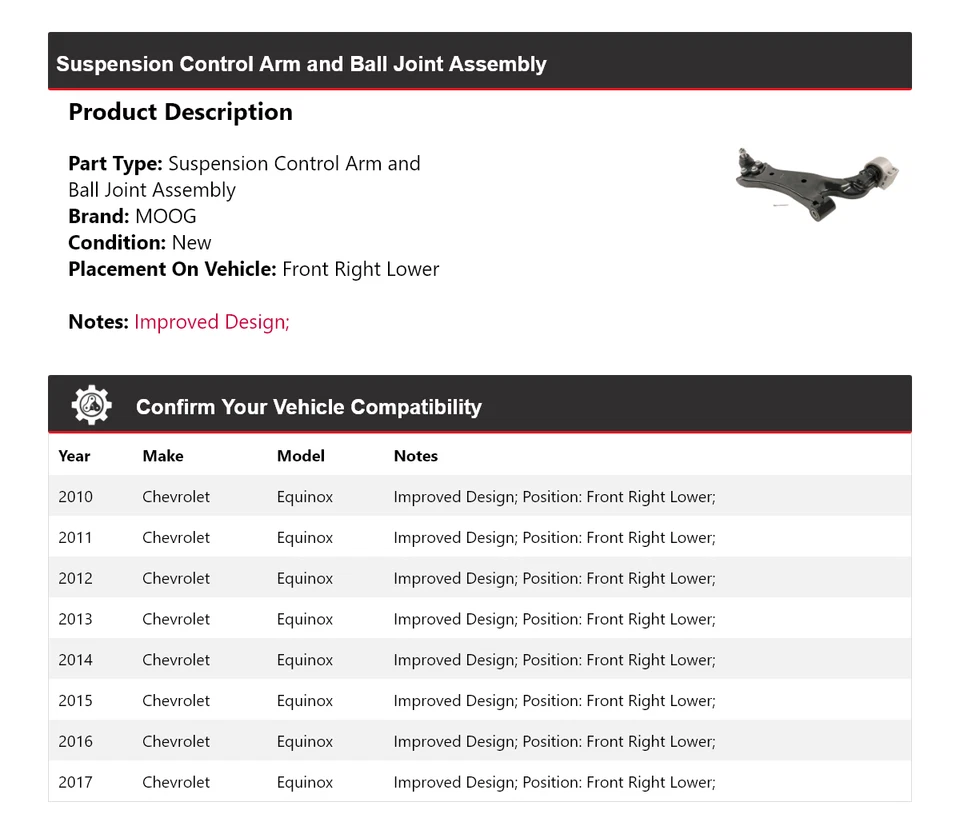Click the Front Right Lower placement text
This screenshot has height=834, width=960.
click(361, 269)
